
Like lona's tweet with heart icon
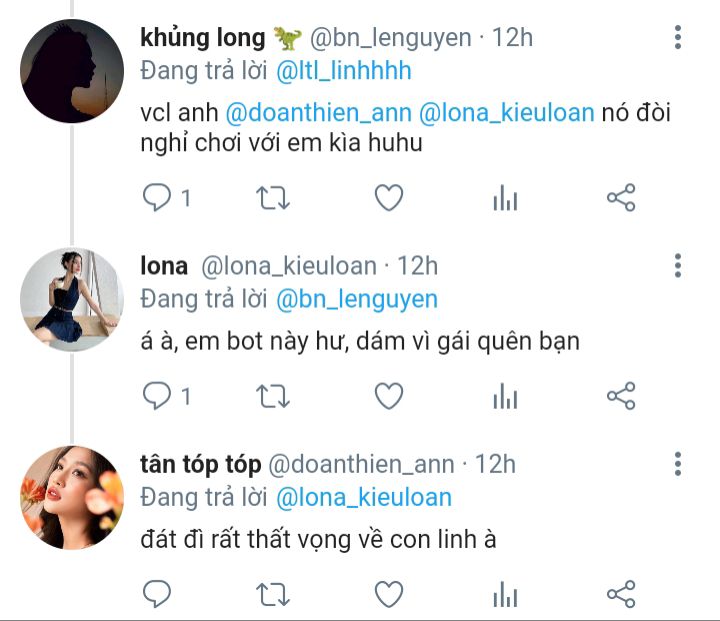click(389, 396)
